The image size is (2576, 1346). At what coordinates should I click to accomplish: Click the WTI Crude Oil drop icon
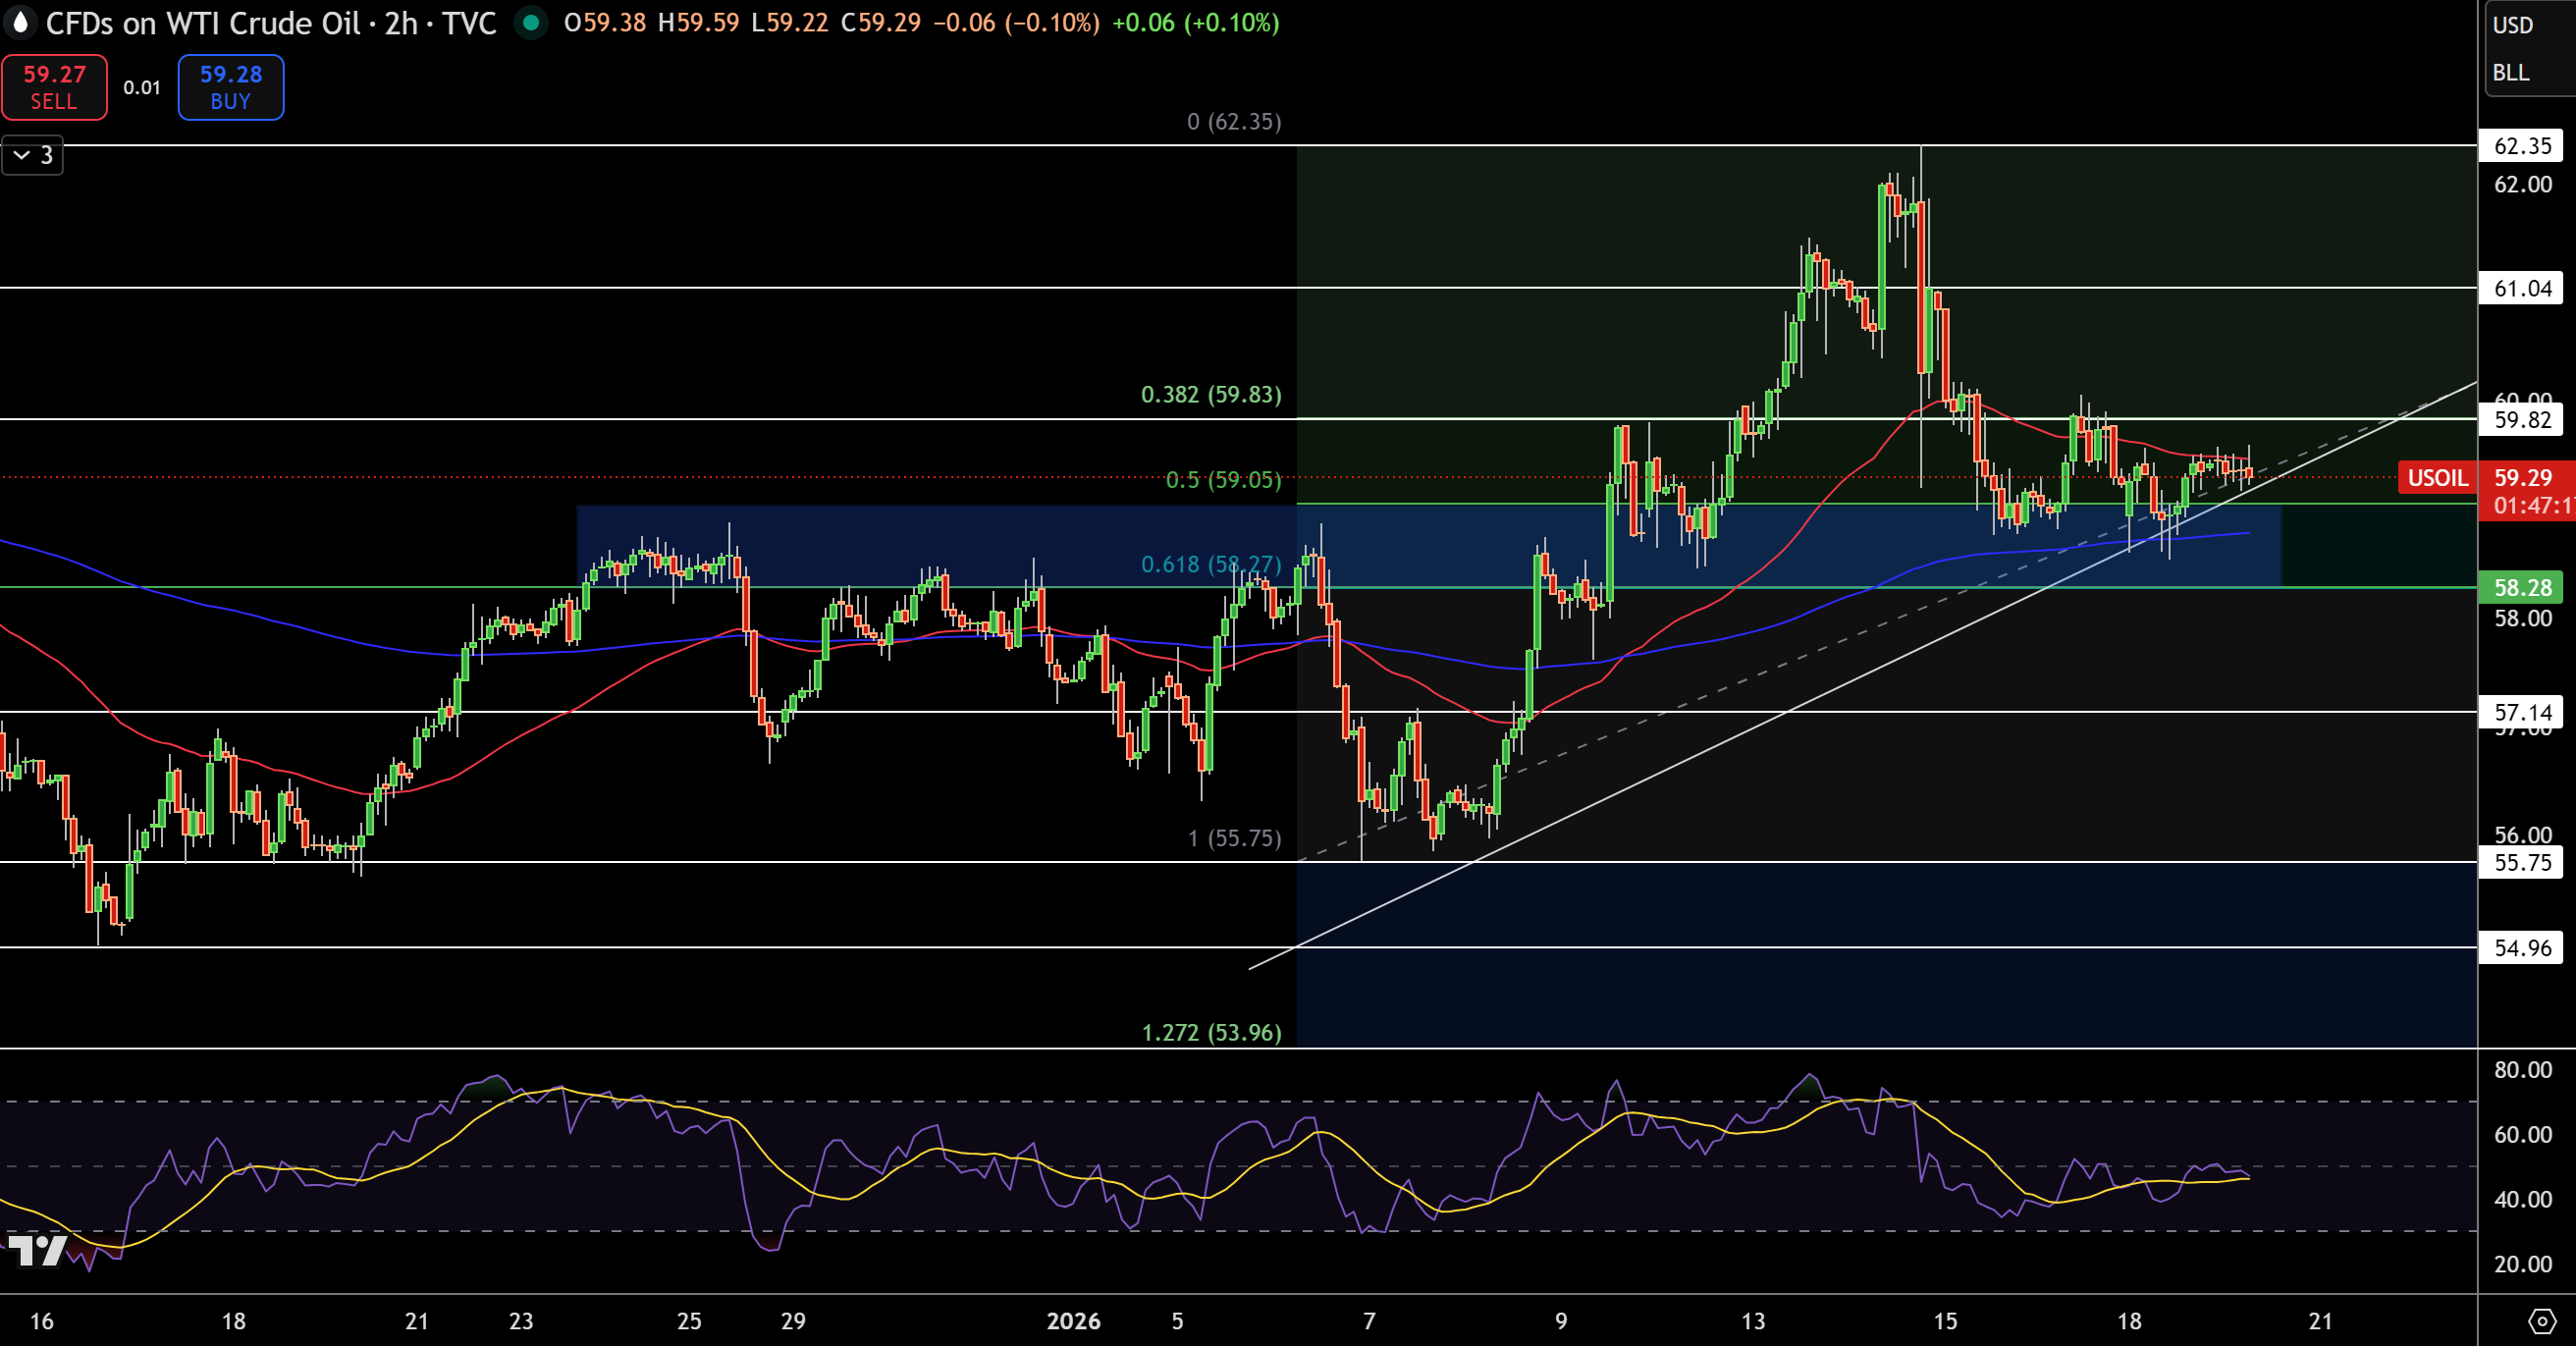pos(20,22)
